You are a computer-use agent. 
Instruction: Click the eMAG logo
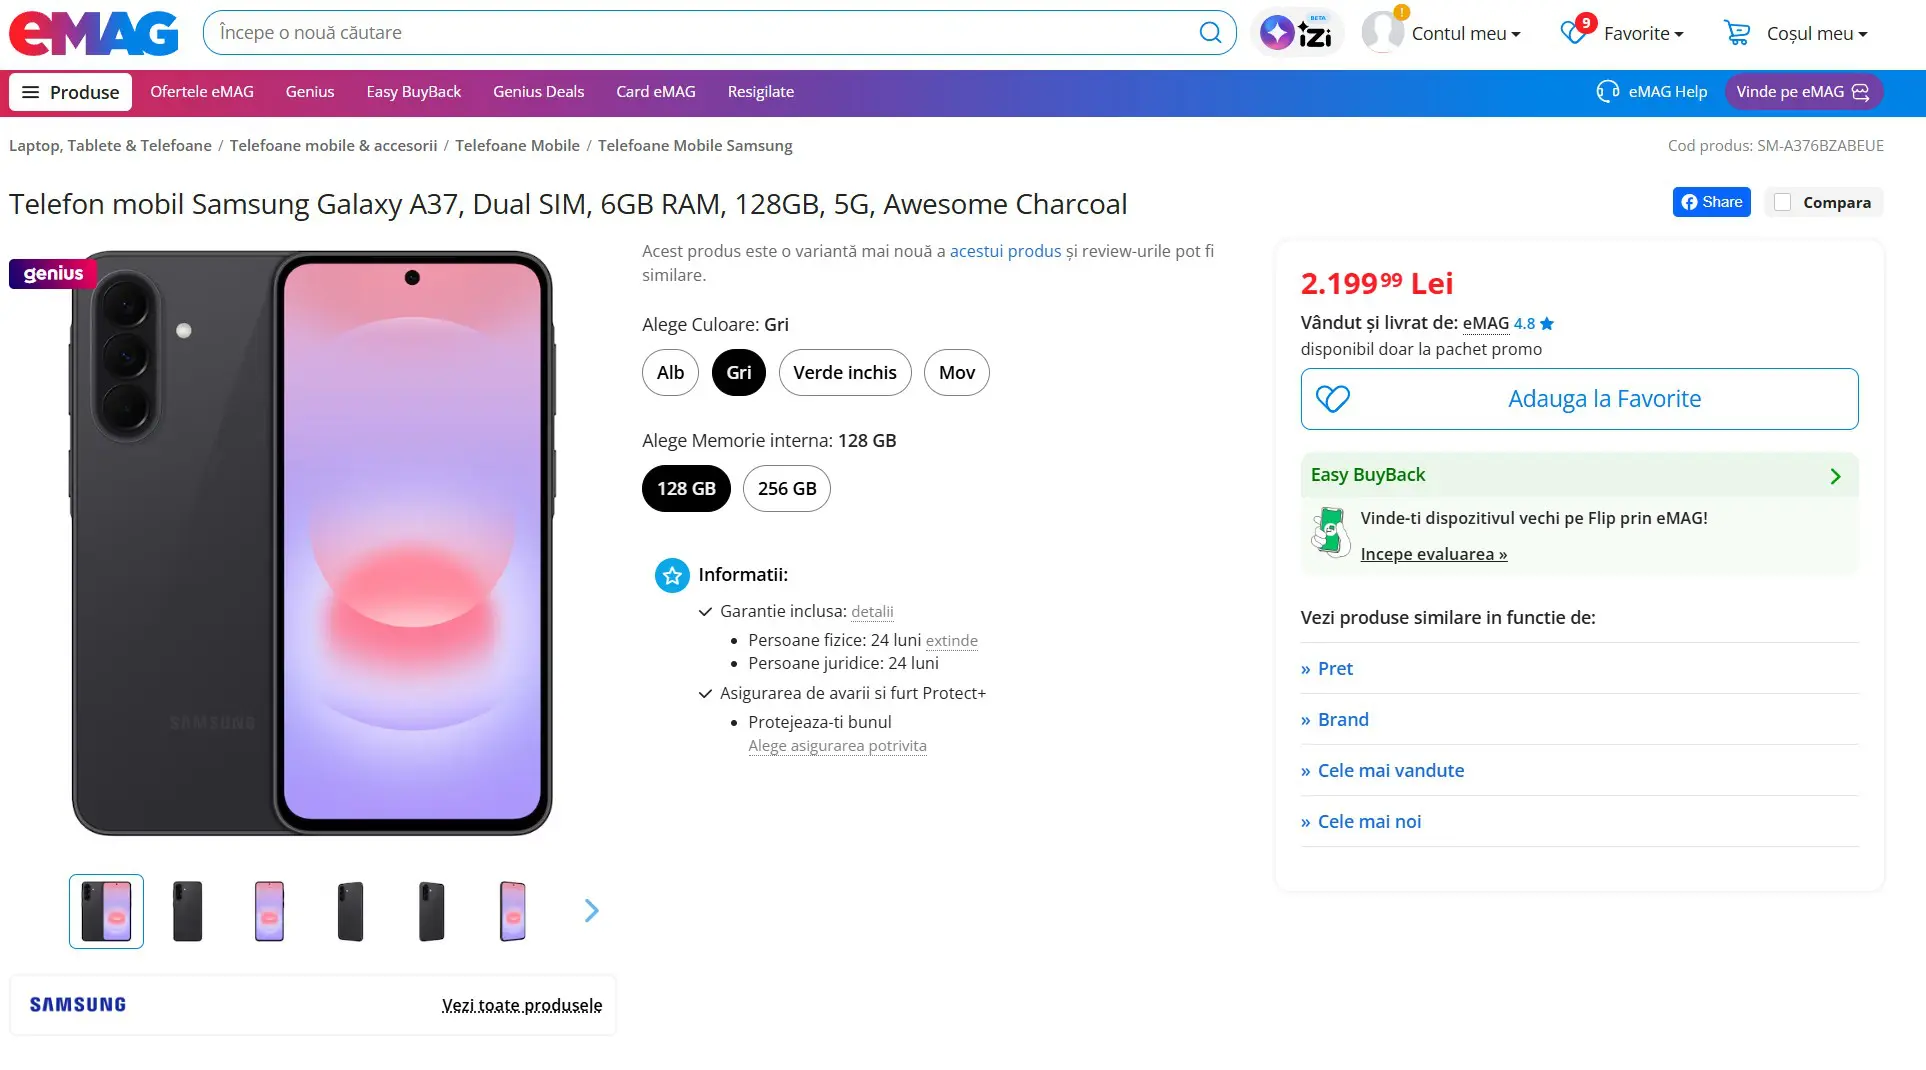93,33
